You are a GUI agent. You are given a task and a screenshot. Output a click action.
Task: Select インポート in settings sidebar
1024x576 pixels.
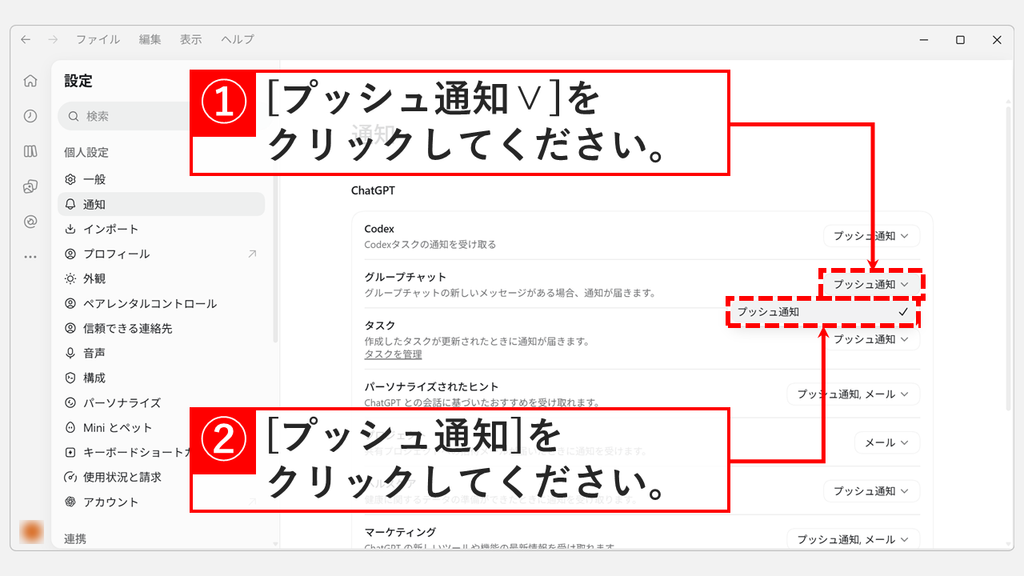(161, 229)
